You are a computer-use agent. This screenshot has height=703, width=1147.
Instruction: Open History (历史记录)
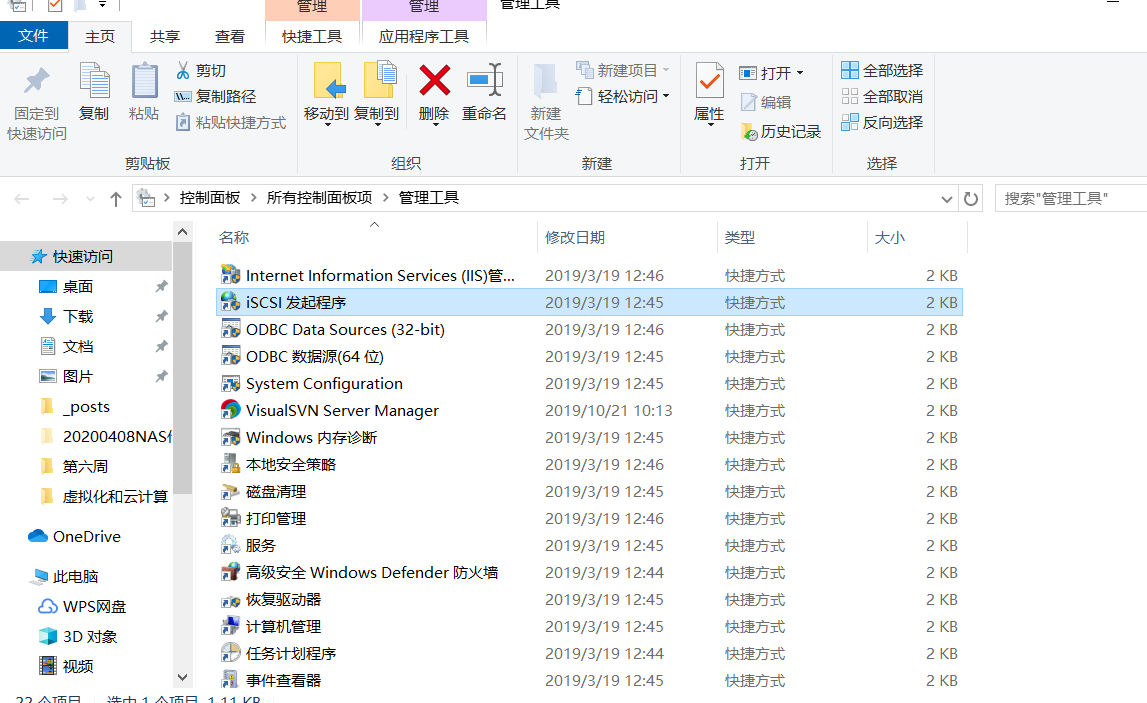click(781, 132)
